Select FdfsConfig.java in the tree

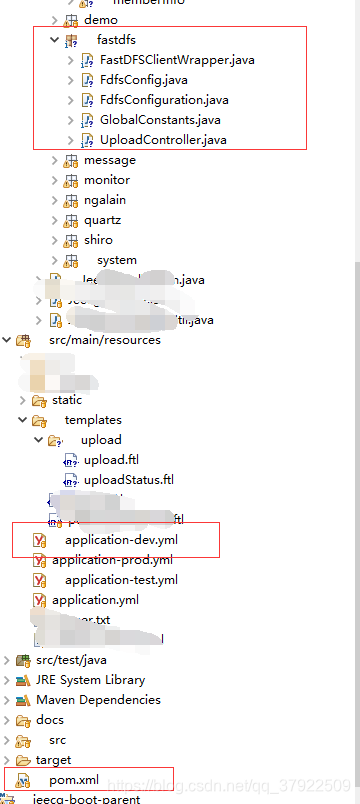pyautogui.click(x=144, y=81)
